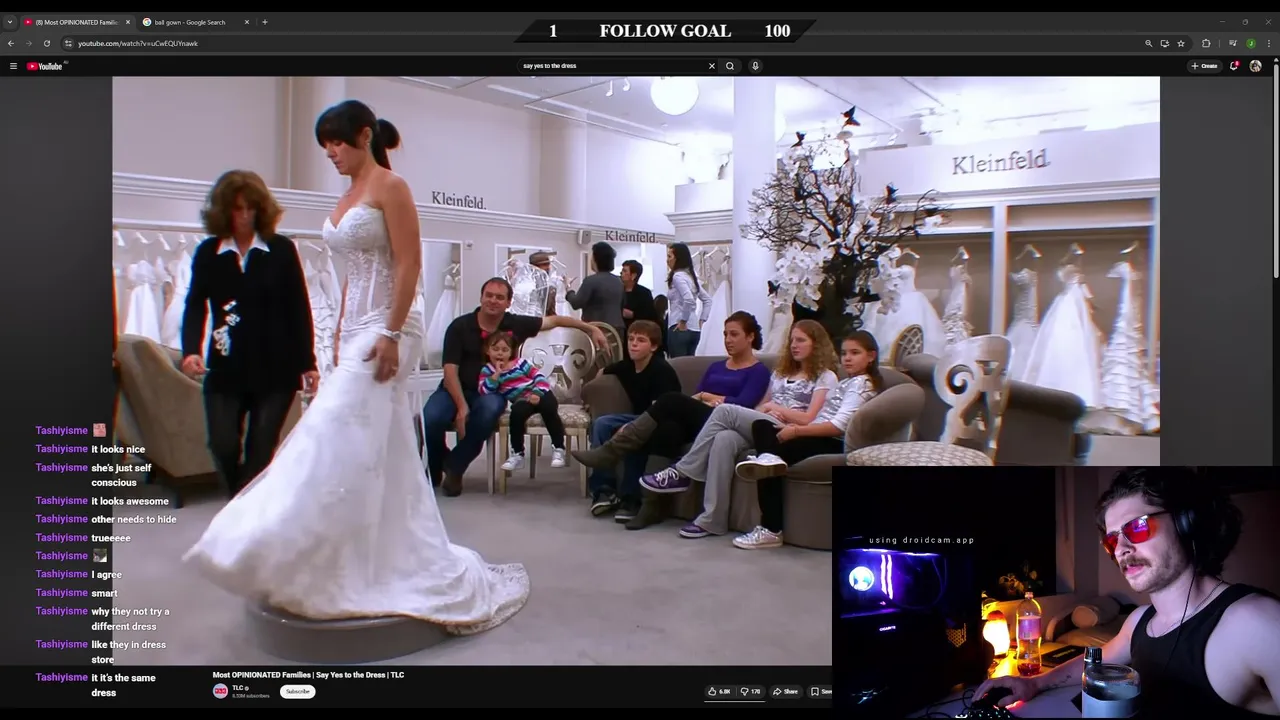Switch to the ball gown Google Search tab
The height and width of the screenshot is (720, 1280).
190,22
